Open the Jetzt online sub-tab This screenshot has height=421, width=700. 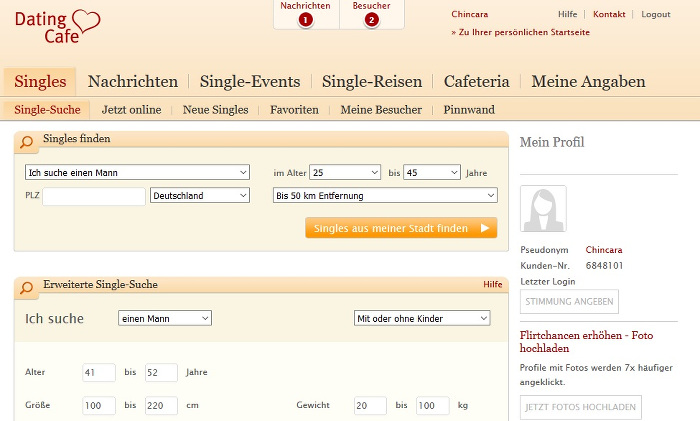(131, 110)
